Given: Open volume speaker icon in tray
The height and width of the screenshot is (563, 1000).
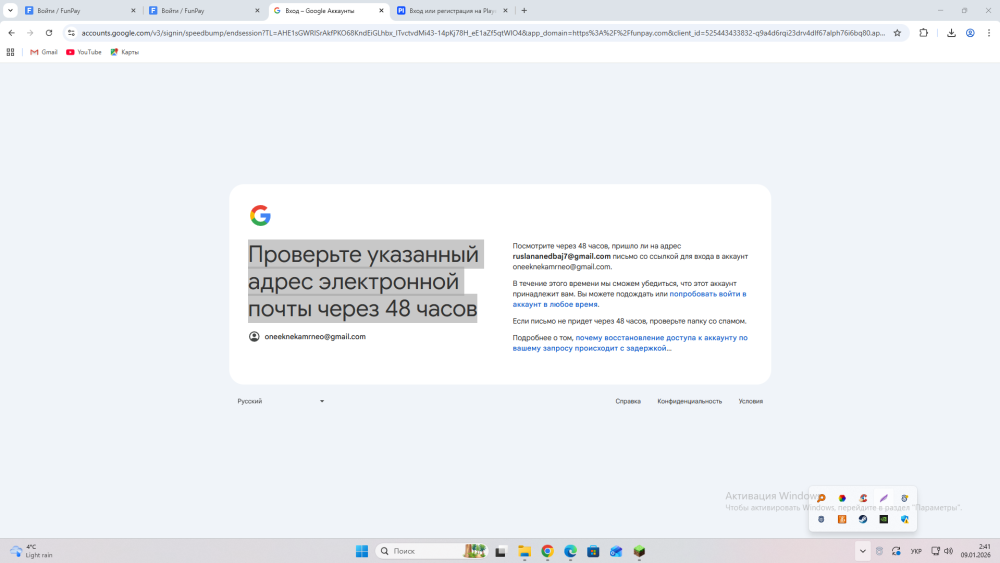Looking at the screenshot, I should [x=948, y=551].
